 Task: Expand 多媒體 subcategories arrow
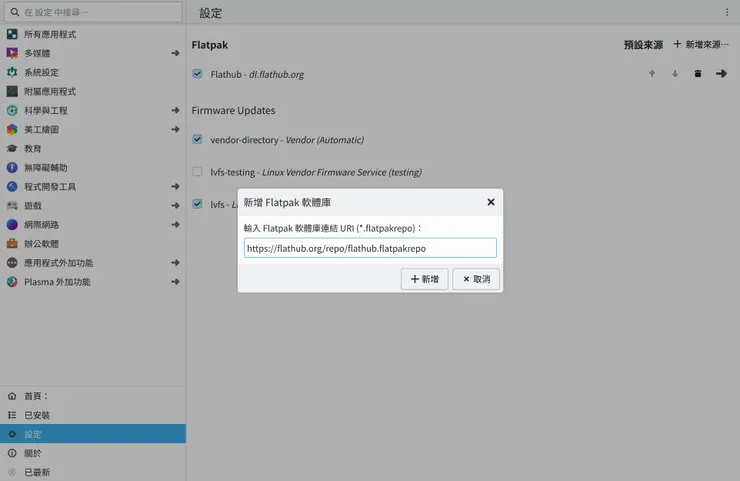[176, 53]
